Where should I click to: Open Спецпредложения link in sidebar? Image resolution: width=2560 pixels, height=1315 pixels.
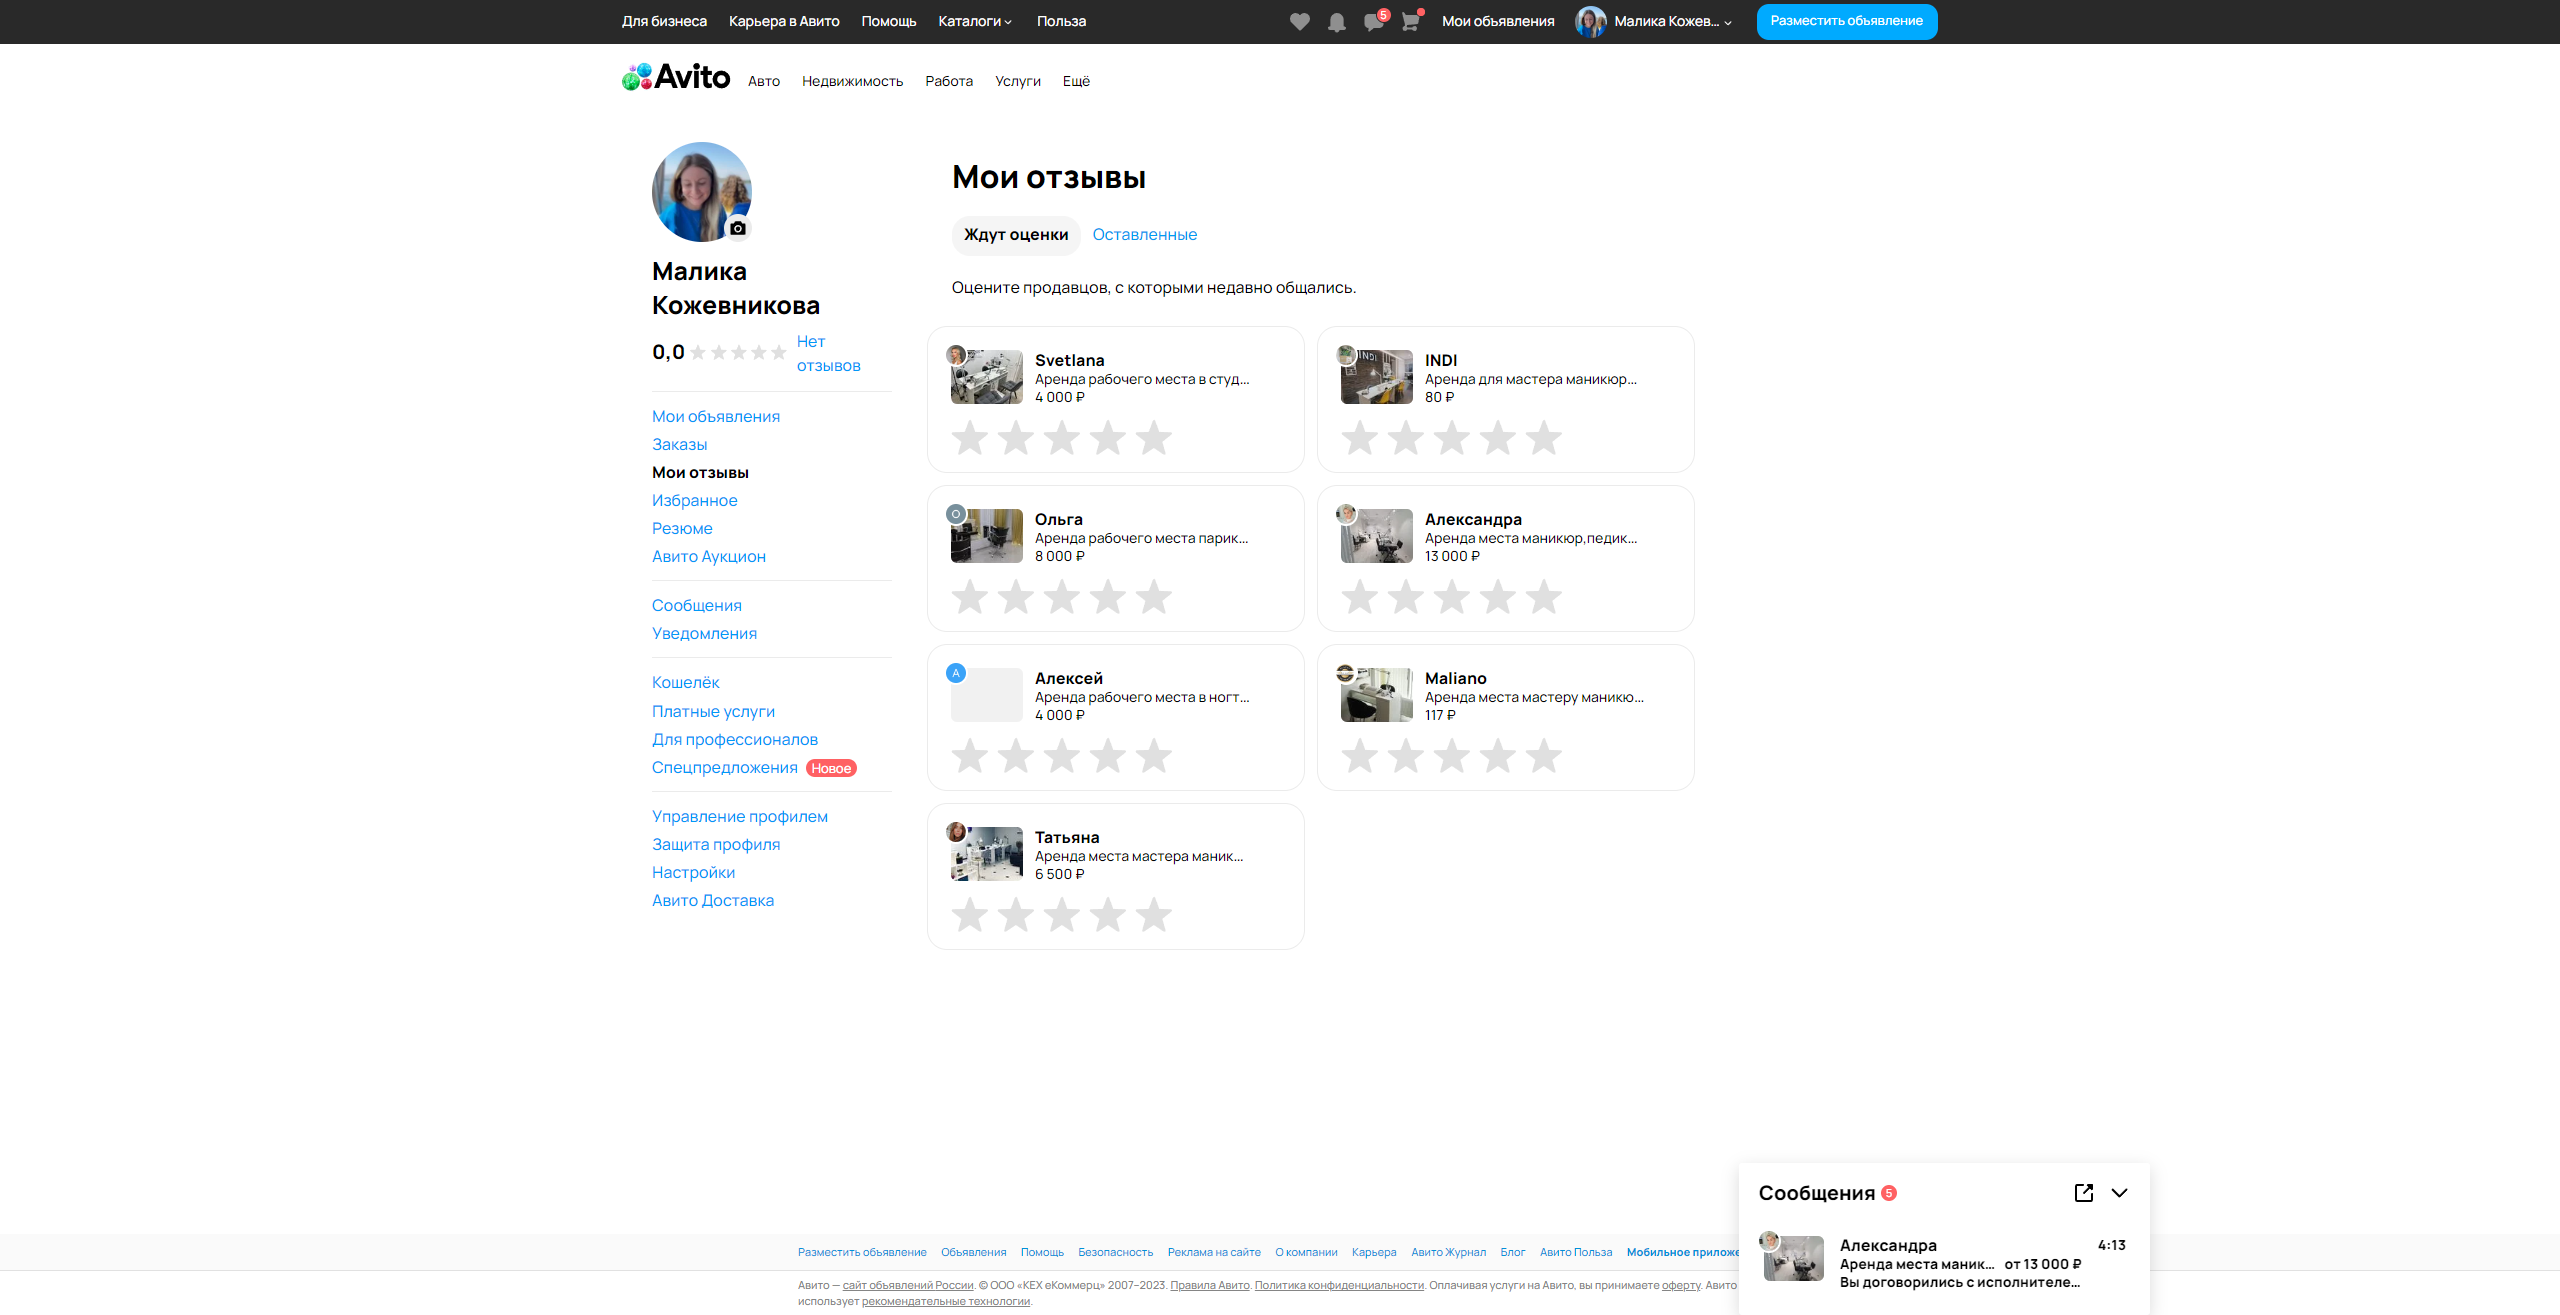[724, 767]
